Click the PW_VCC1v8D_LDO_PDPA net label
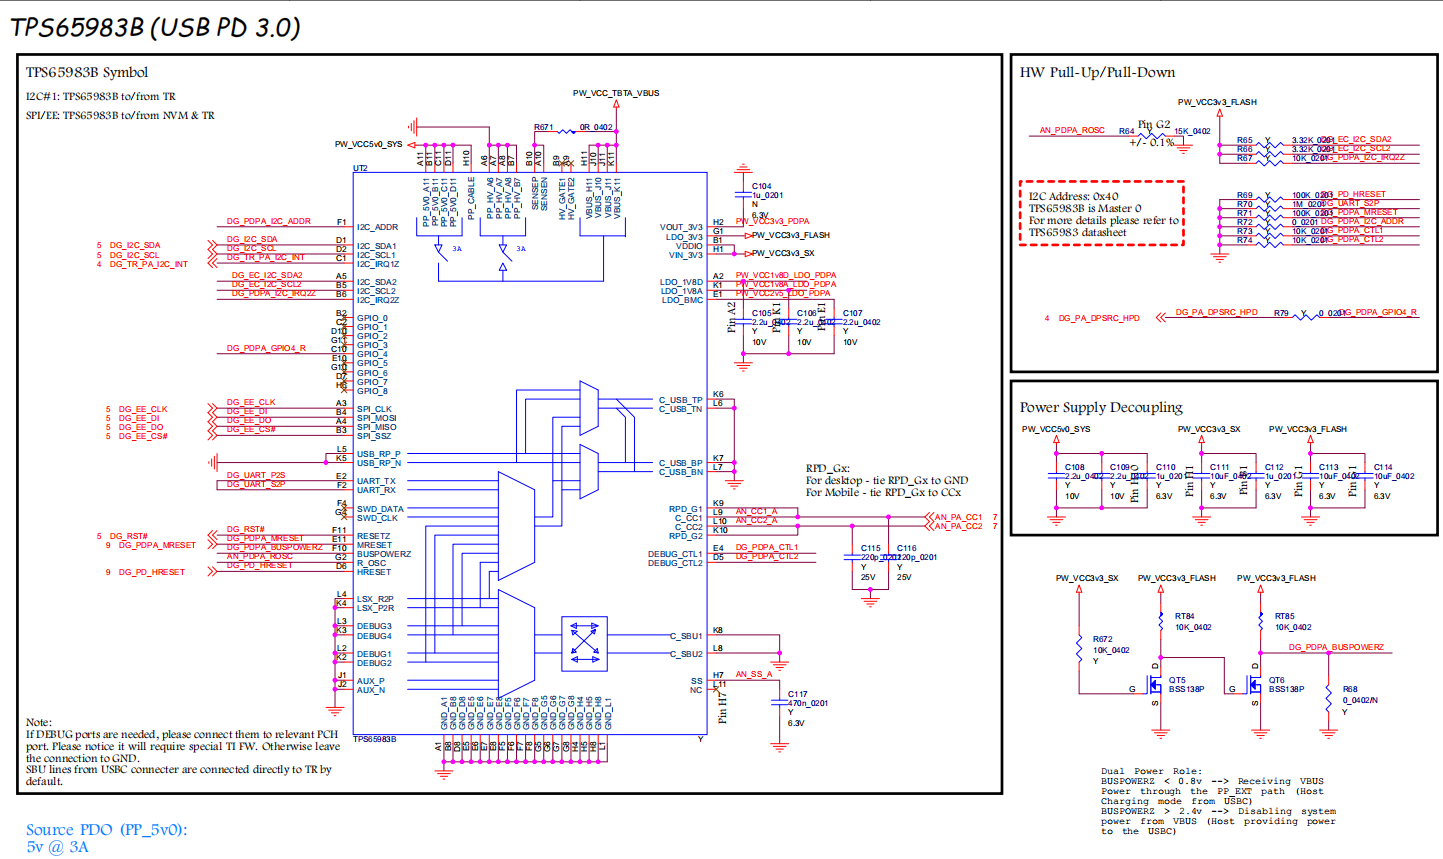1443x859 pixels. point(786,275)
